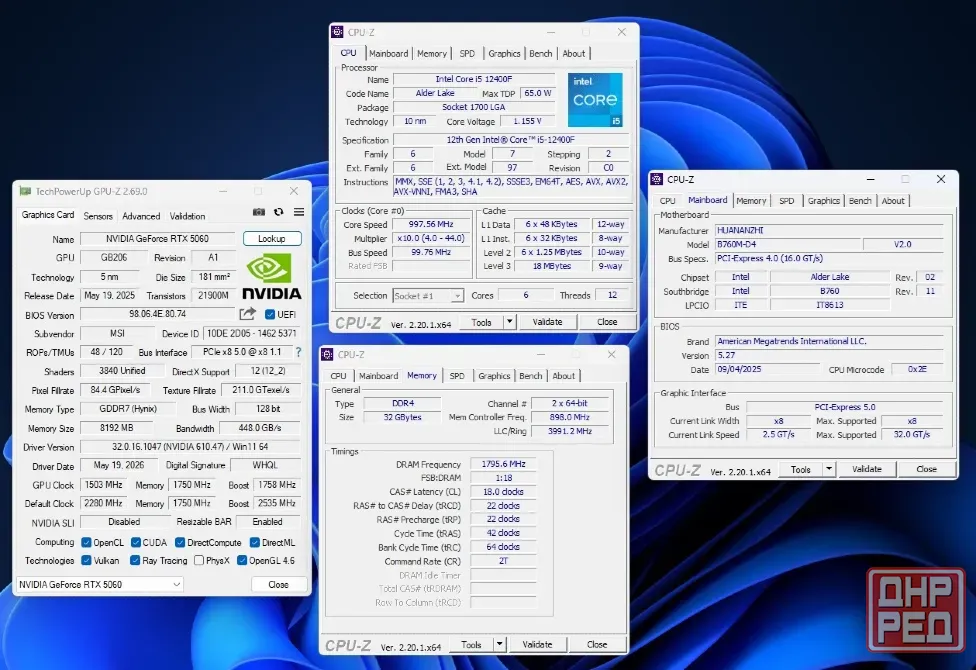Click the CPU-Z CPU window title icon

pyautogui.click(x=337, y=32)
